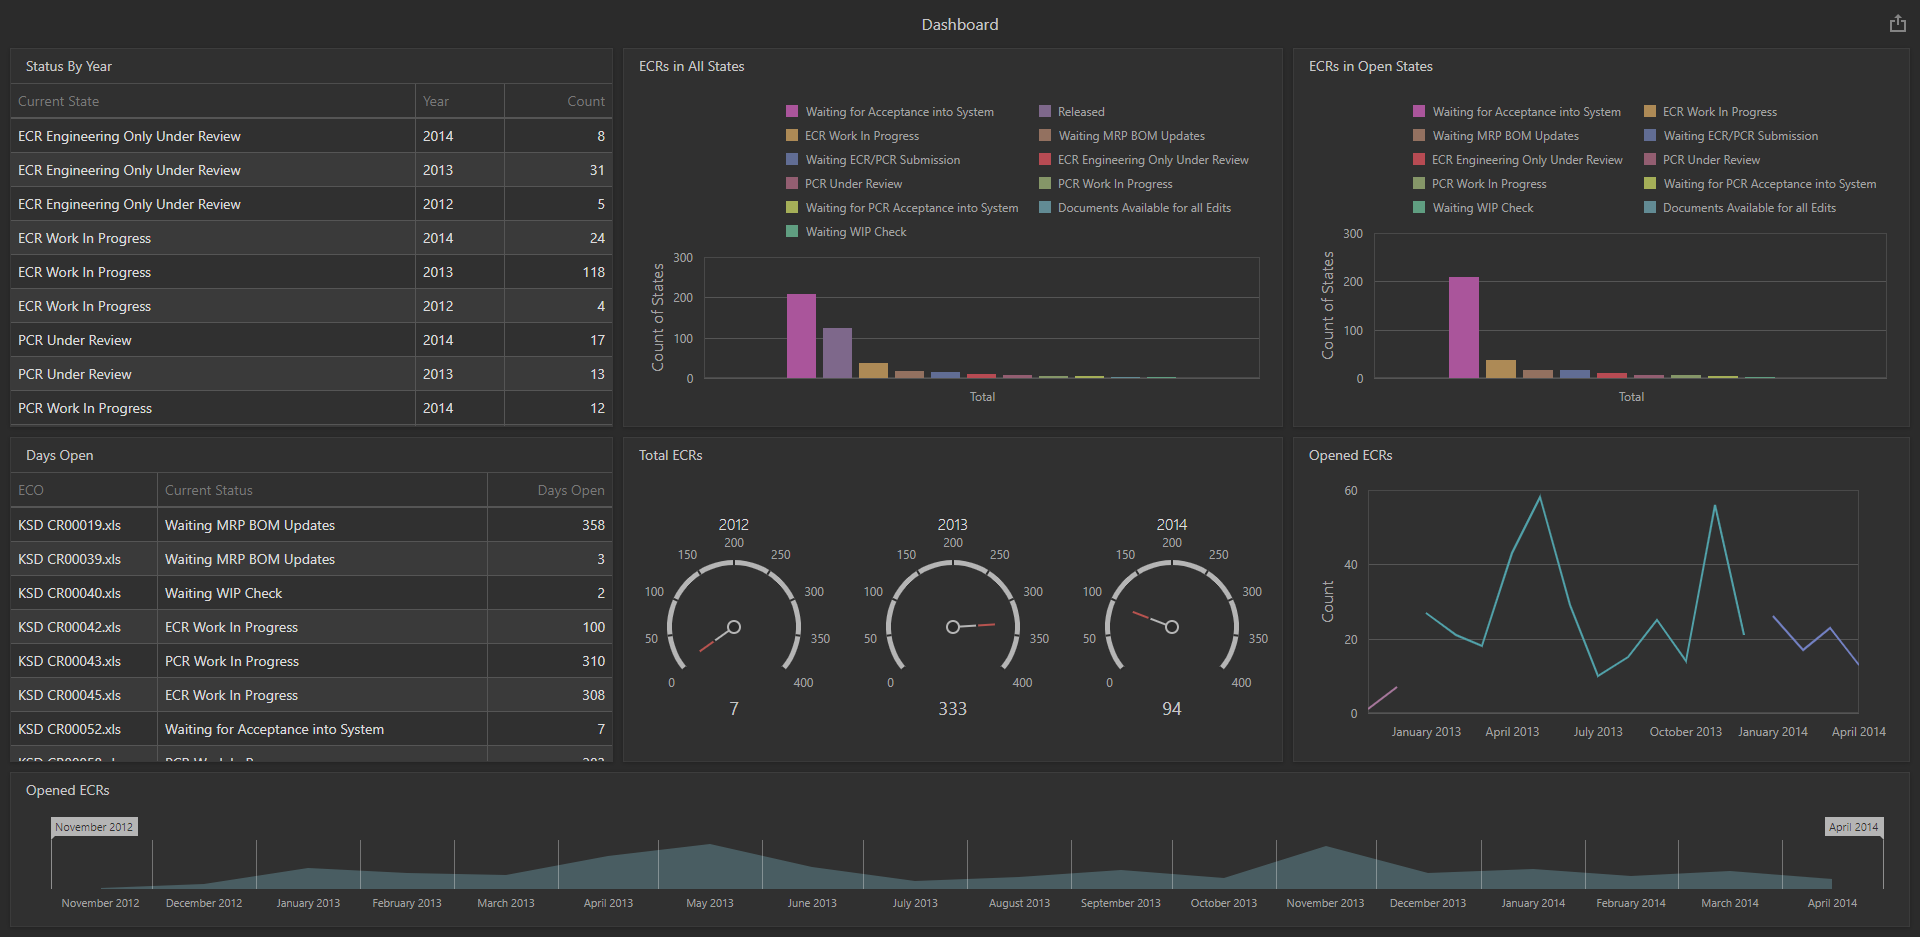The image size is (1920, 937).
Task: Click the Current State column header
Action: click(x=57, y=100)
